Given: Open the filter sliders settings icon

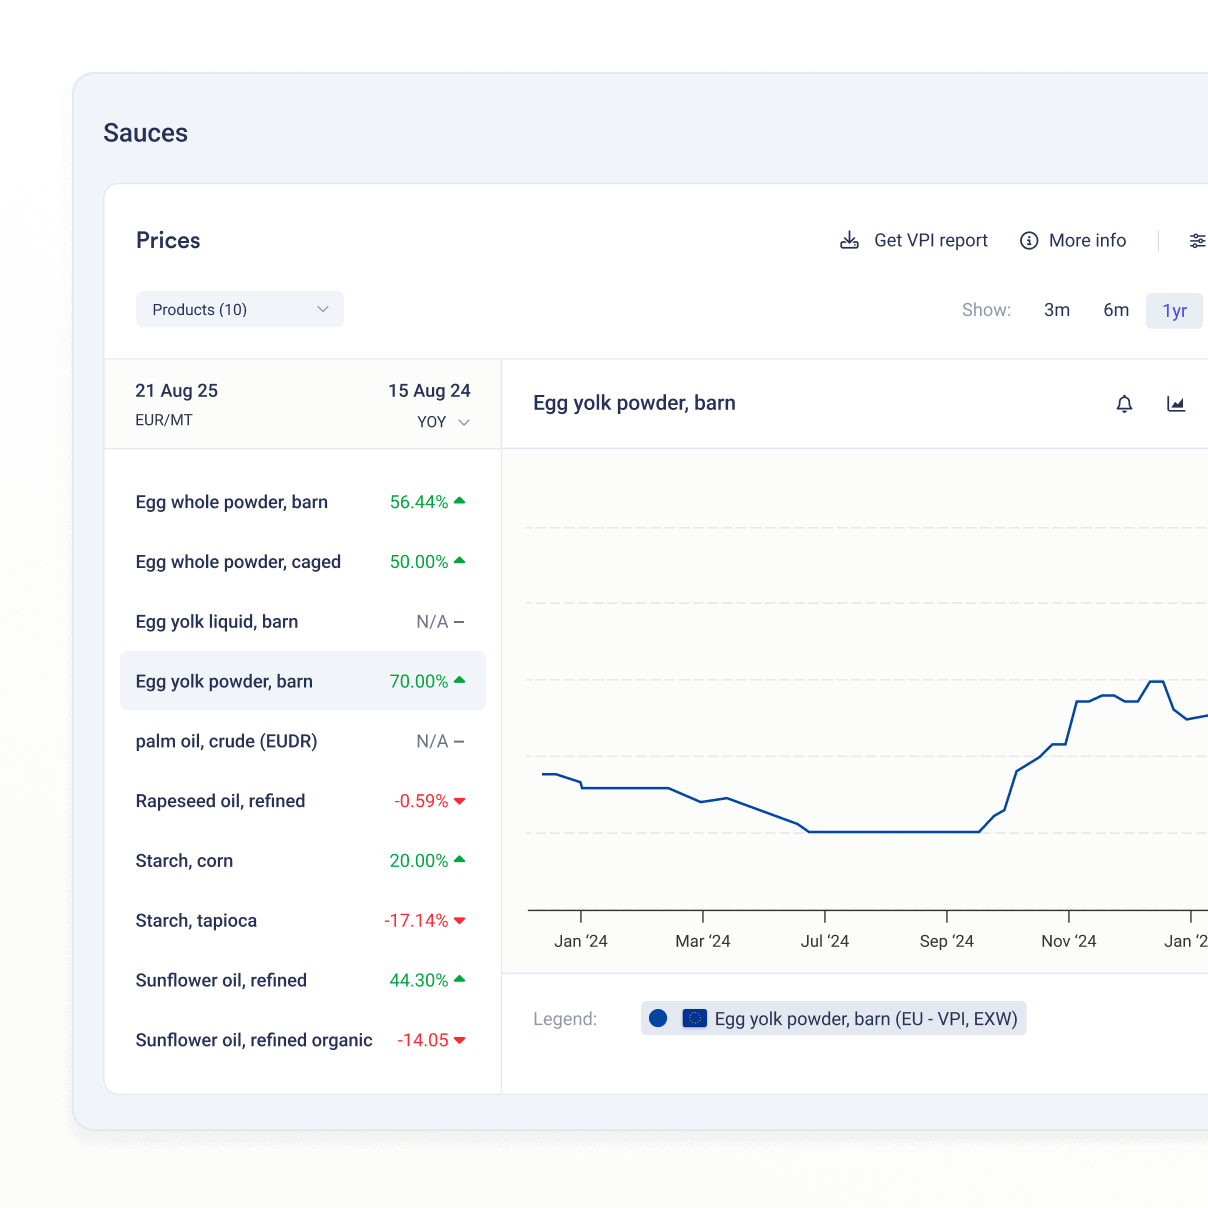Looking at the screenshot, I should click(1196, 240).
